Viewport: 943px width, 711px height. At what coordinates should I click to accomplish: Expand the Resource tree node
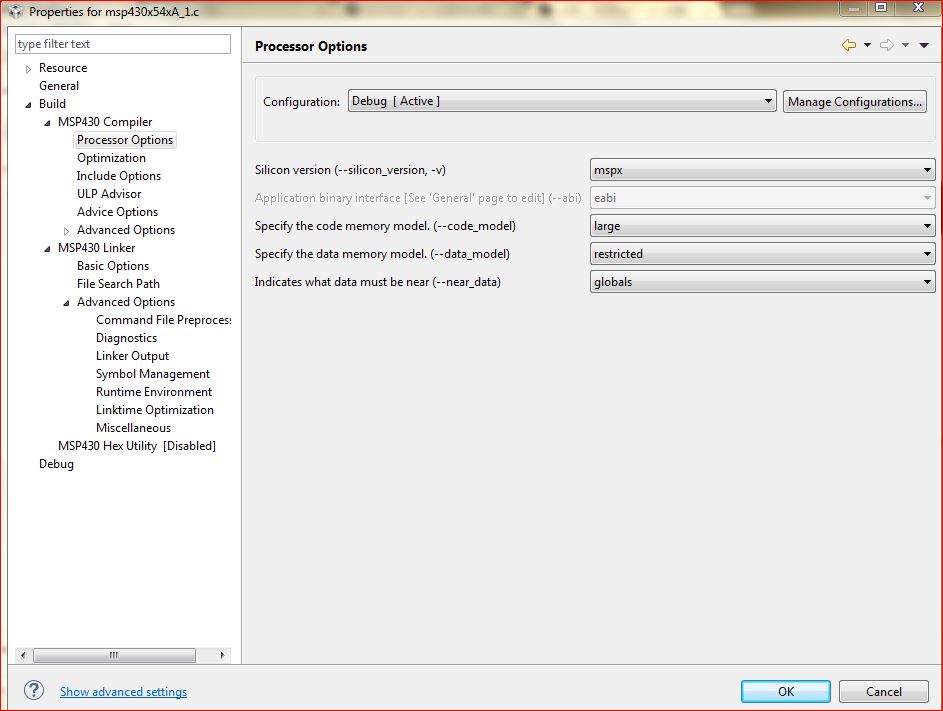click(28, 69)
